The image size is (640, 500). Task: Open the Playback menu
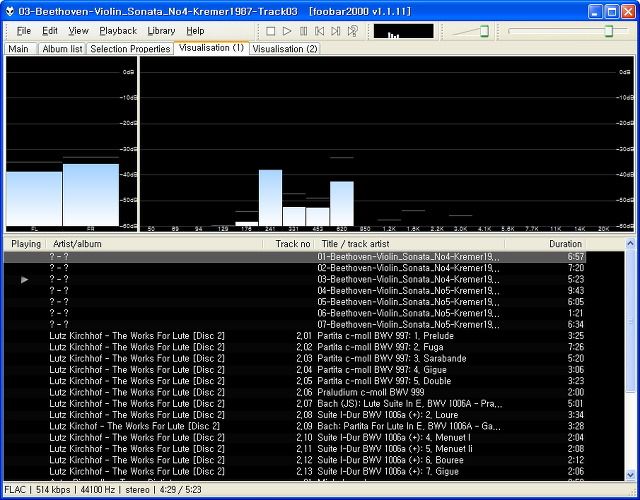coord(118,31)
